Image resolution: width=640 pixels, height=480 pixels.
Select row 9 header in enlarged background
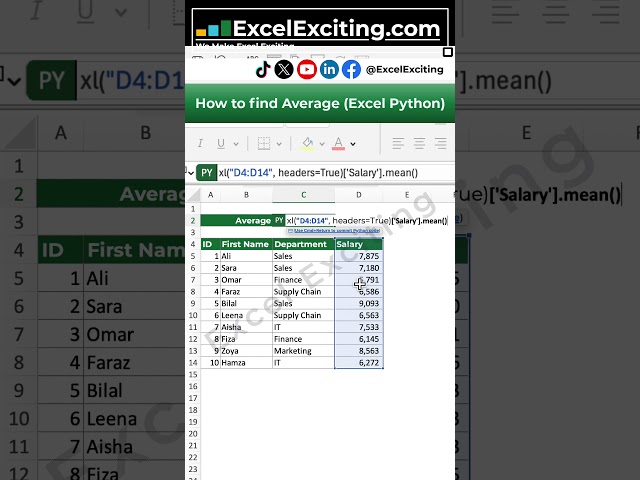pos(19,390)
